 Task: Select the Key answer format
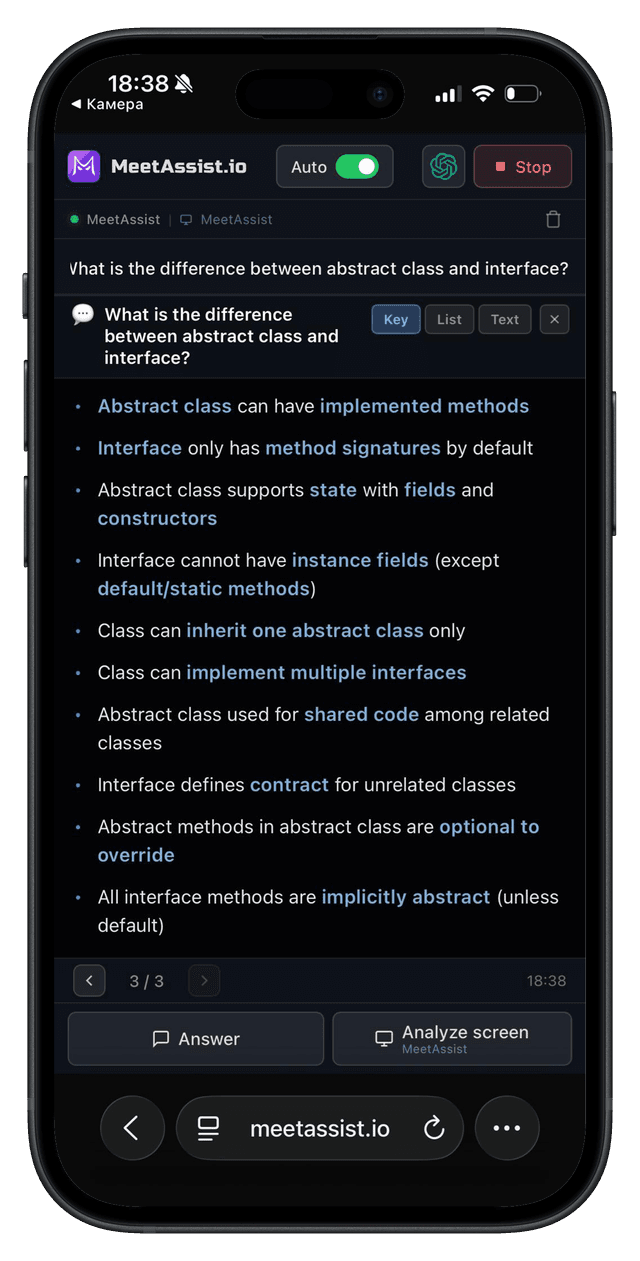pos(396,319)
